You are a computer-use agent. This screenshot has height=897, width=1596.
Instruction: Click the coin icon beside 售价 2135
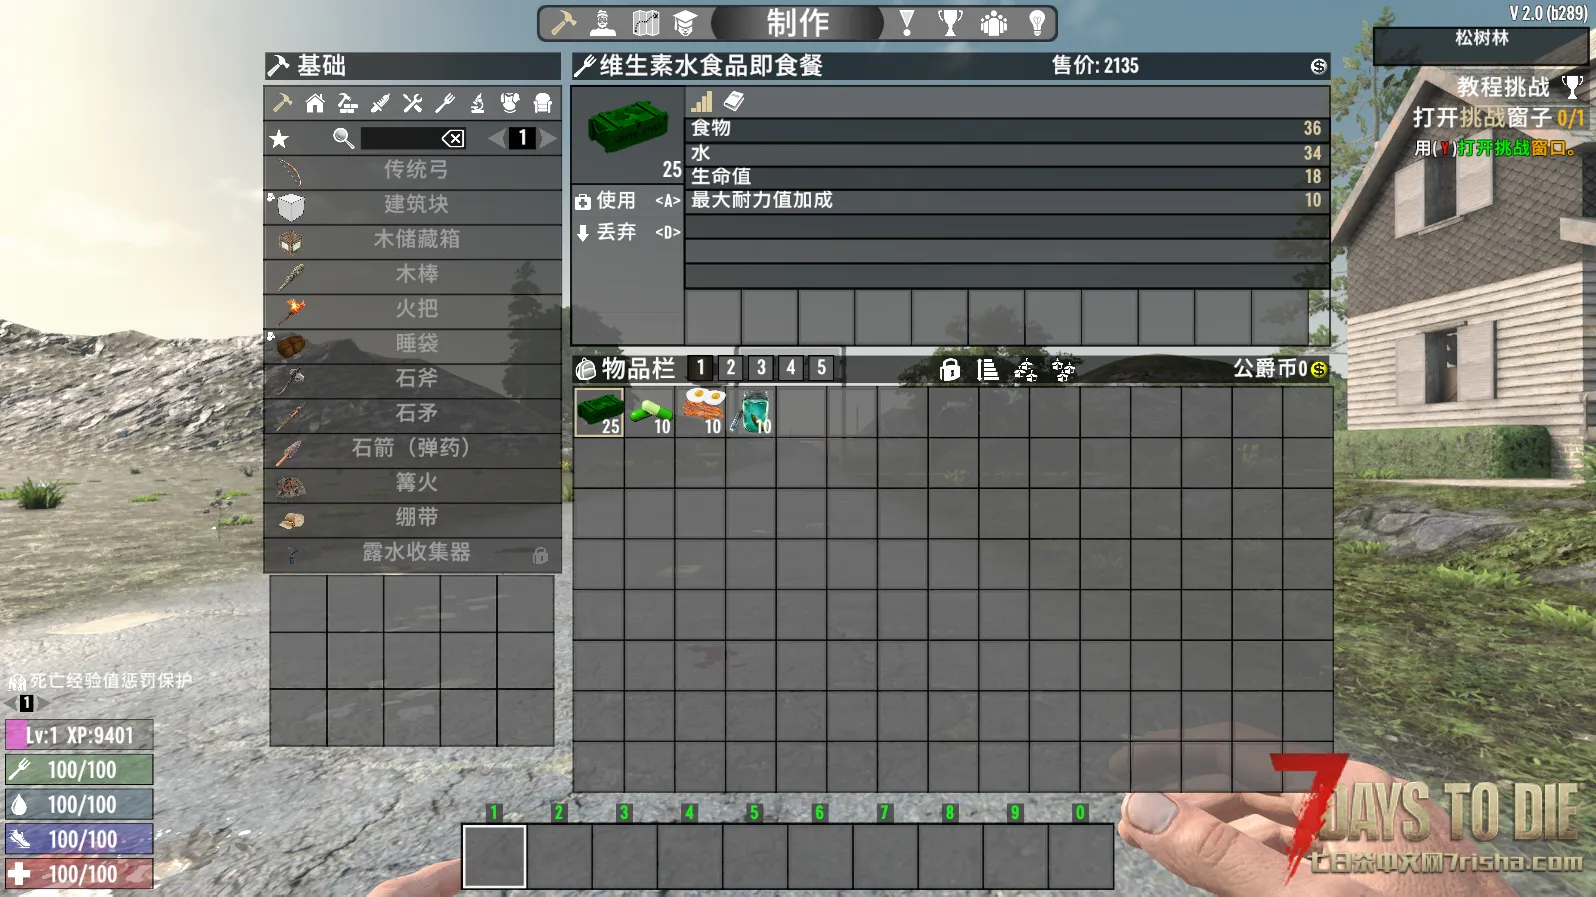pyautogui.click(x=1319, y=66)
